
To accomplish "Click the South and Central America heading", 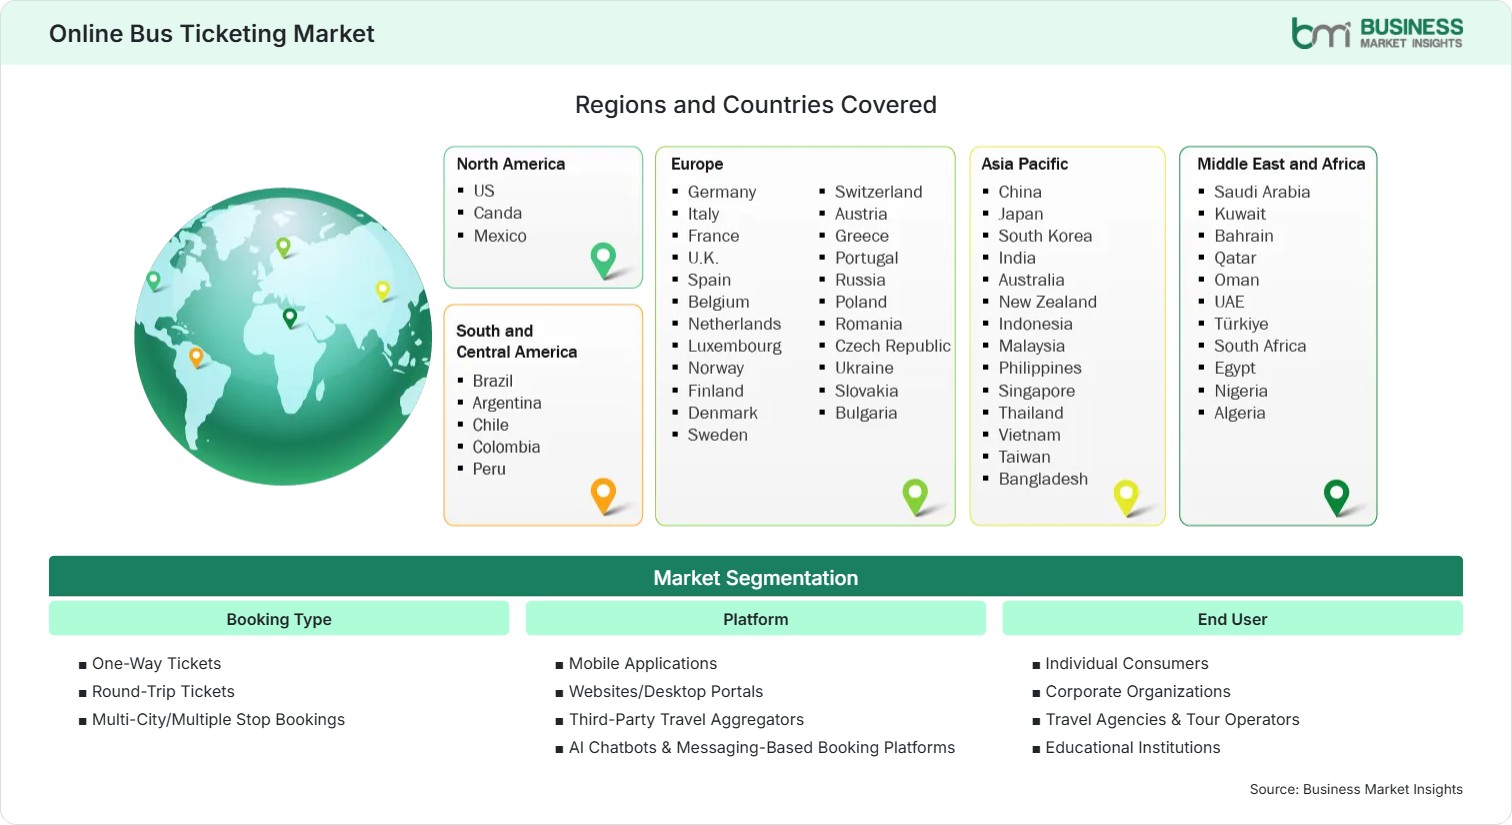I will (517, 341).
